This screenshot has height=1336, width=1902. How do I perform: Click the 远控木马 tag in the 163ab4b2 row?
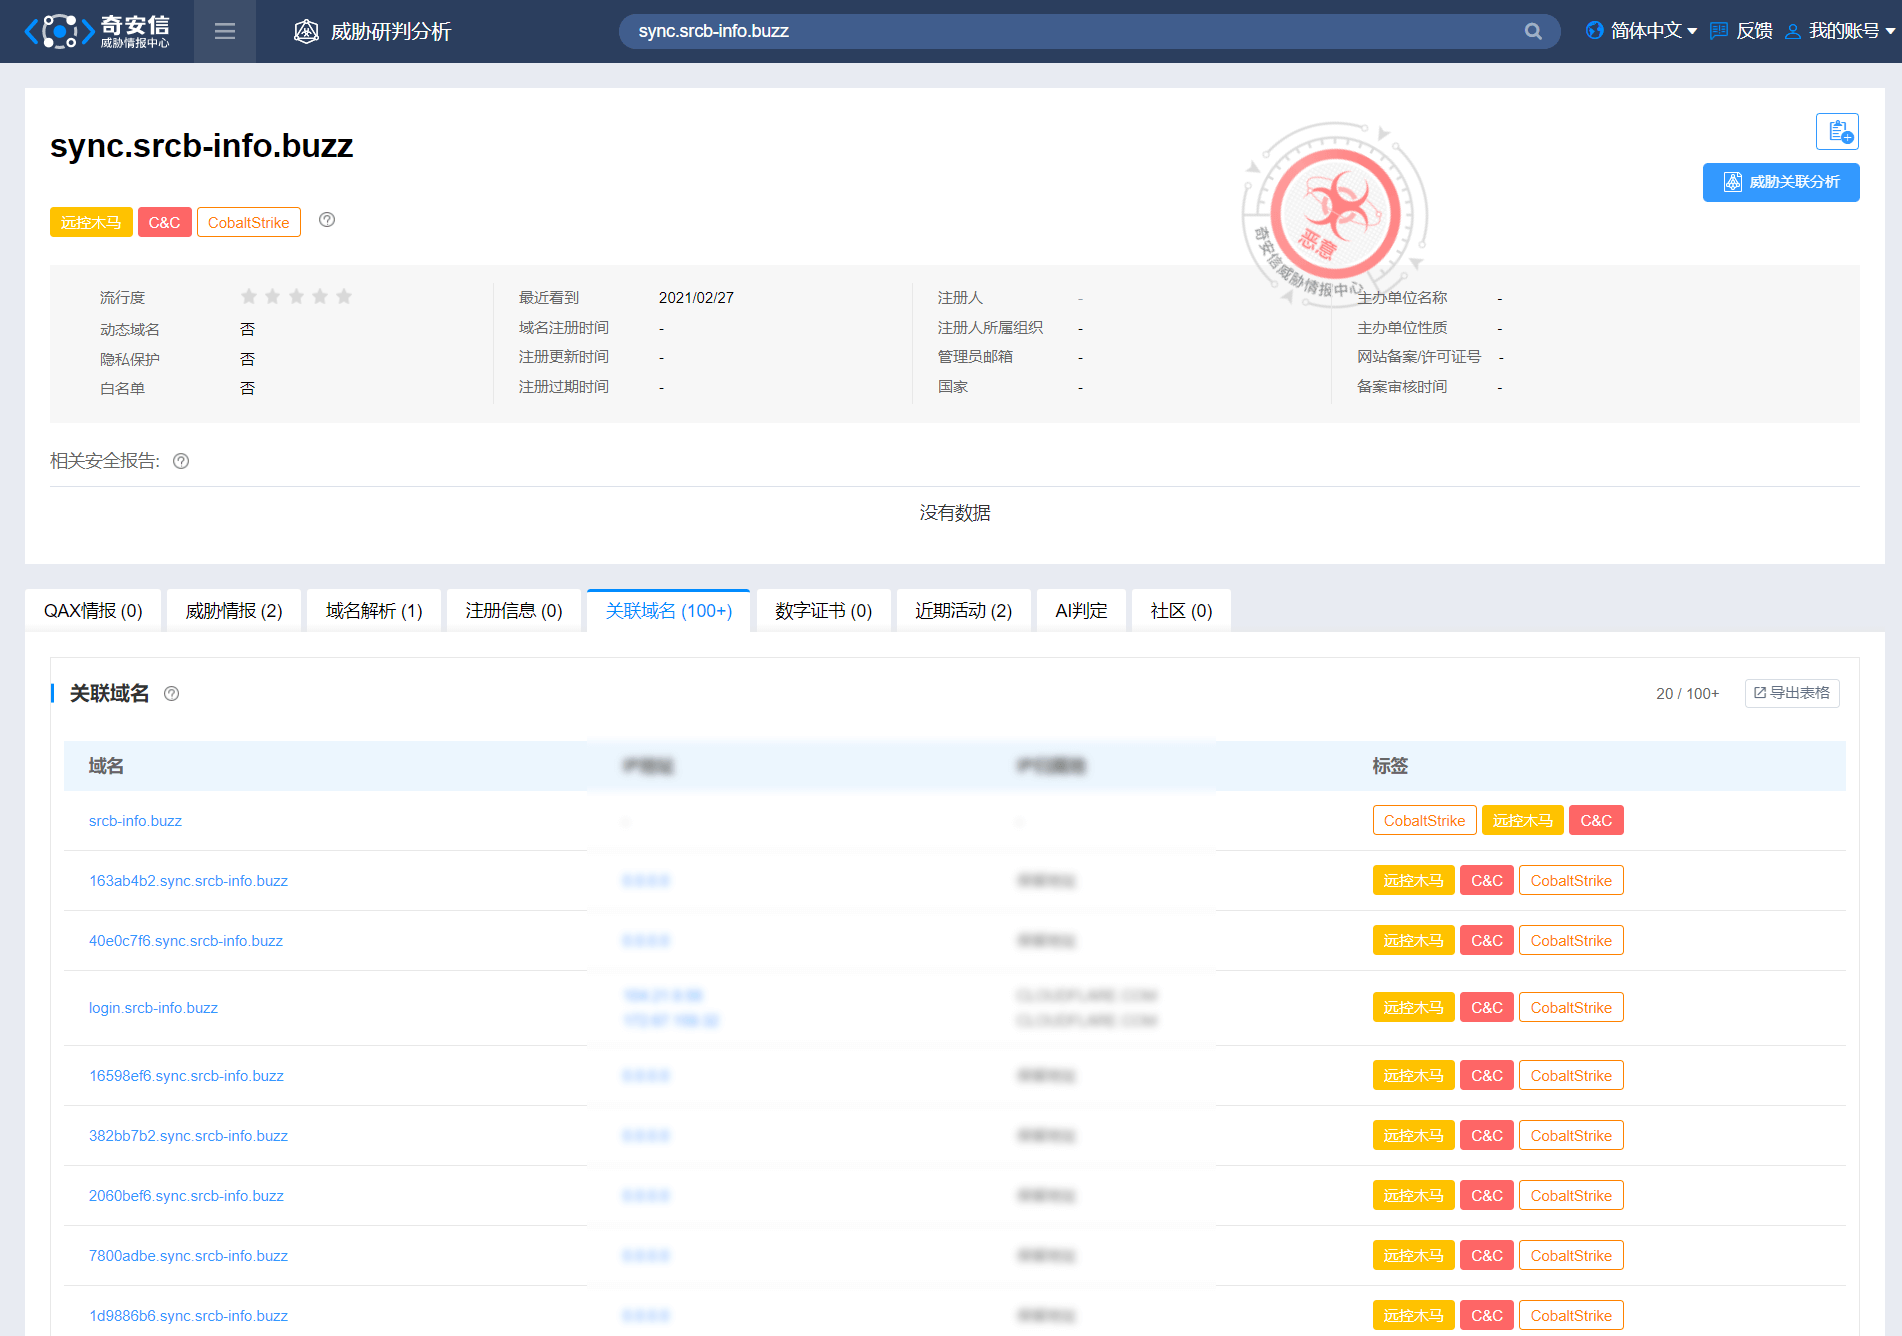point(1414,880)
